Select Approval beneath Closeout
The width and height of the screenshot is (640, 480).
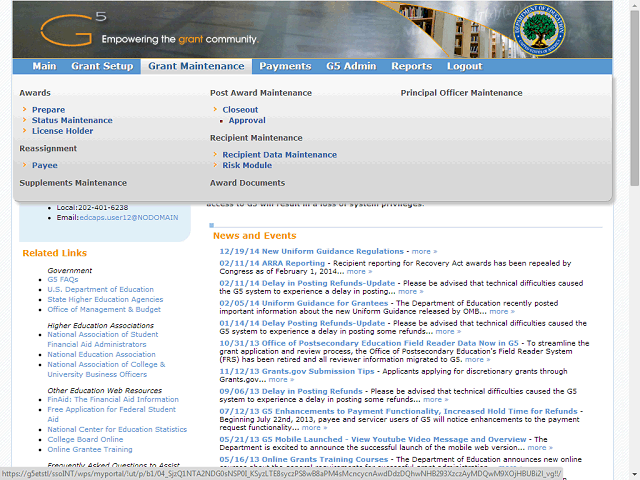[247, 120]
